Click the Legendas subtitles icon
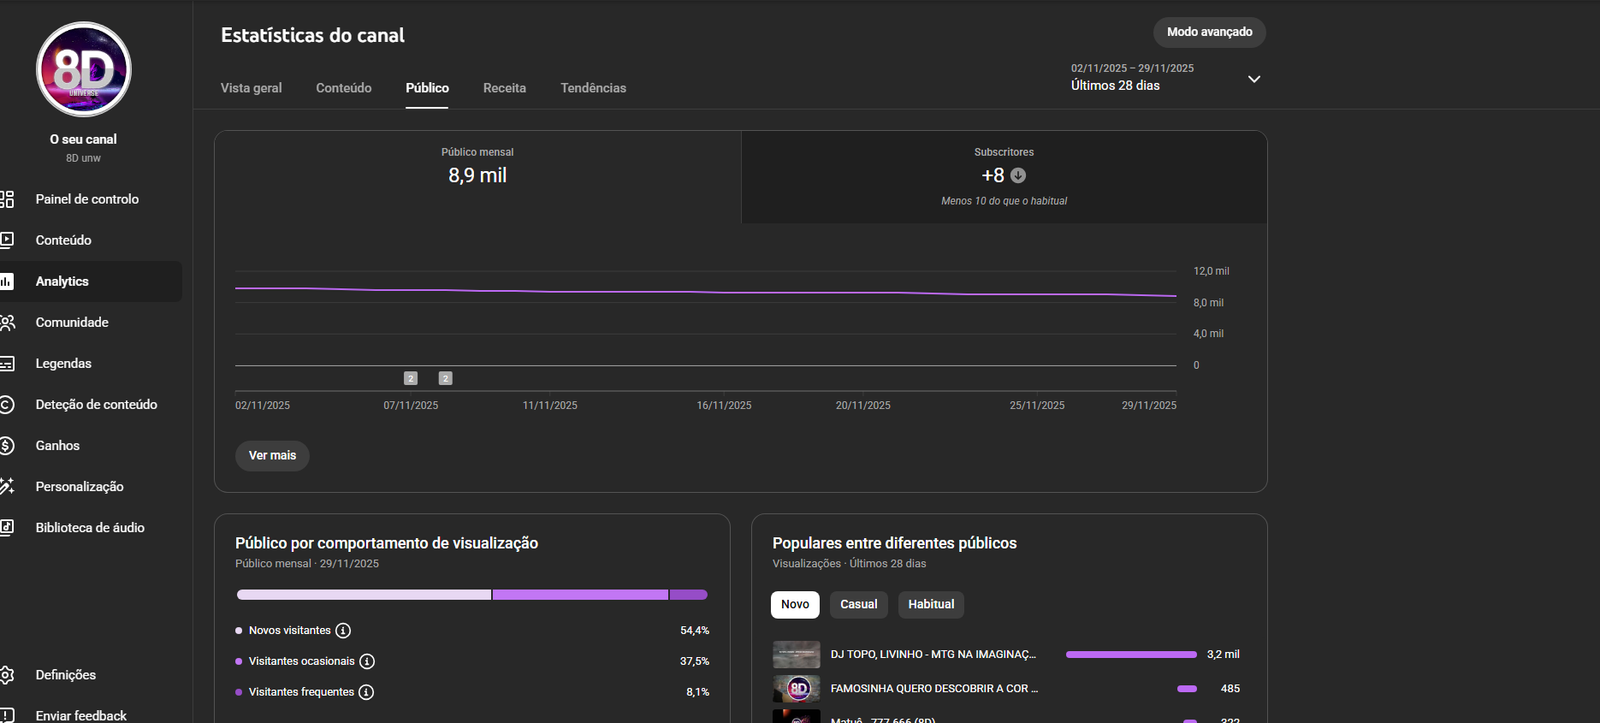The image size is (1600, 723). tap(7, 364)
